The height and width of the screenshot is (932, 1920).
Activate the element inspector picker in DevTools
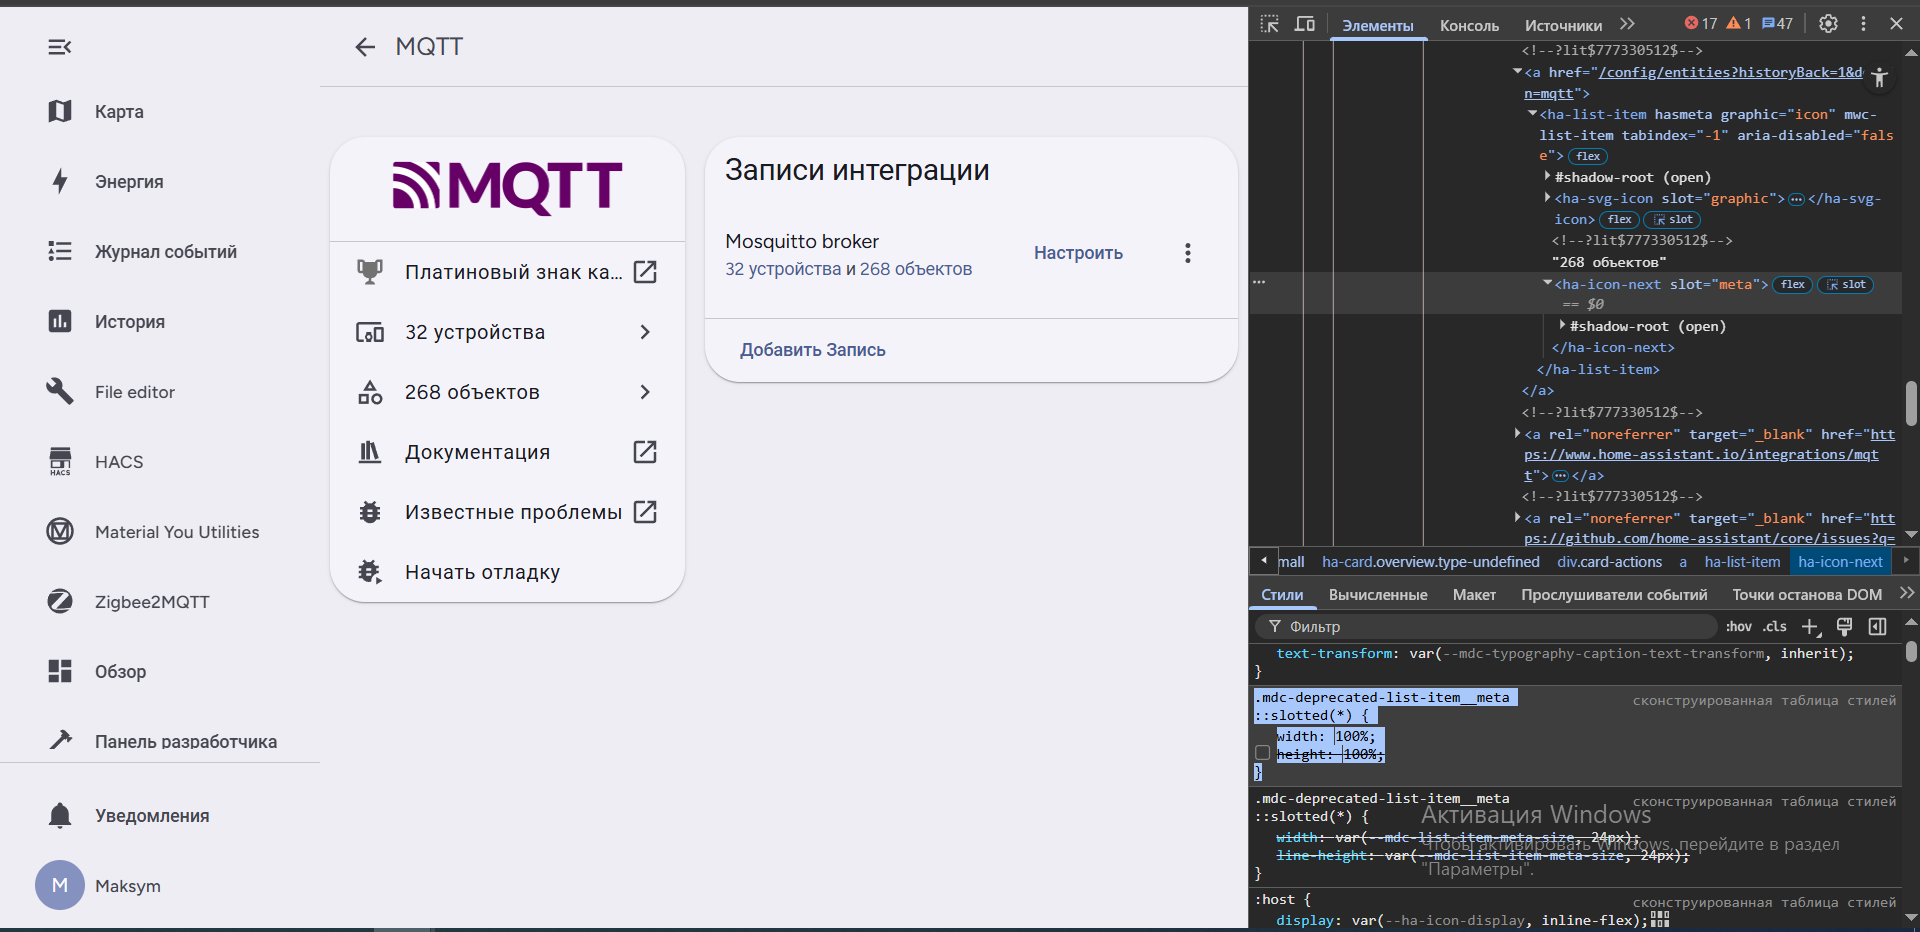tap(1270, 24)
